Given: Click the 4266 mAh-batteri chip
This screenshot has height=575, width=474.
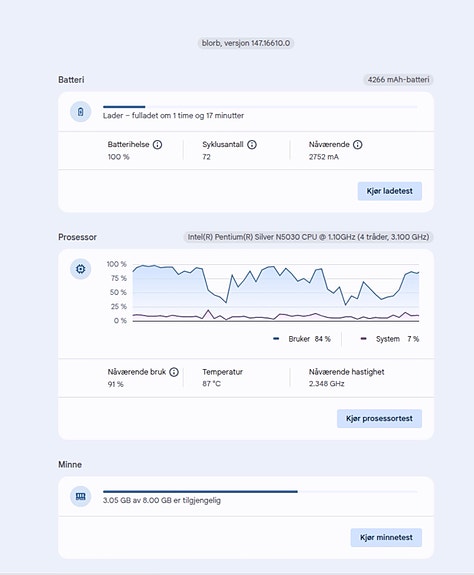Looking at the screenshot, I should pyautogui.click(x=398, y=80).
